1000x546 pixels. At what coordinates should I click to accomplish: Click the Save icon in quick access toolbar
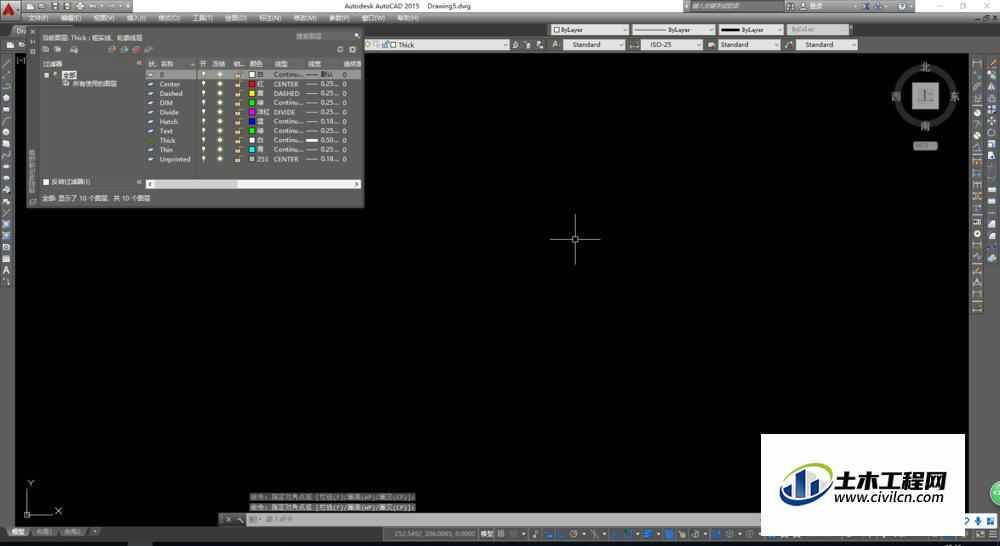pyautogui.click(x=55, y=6)
